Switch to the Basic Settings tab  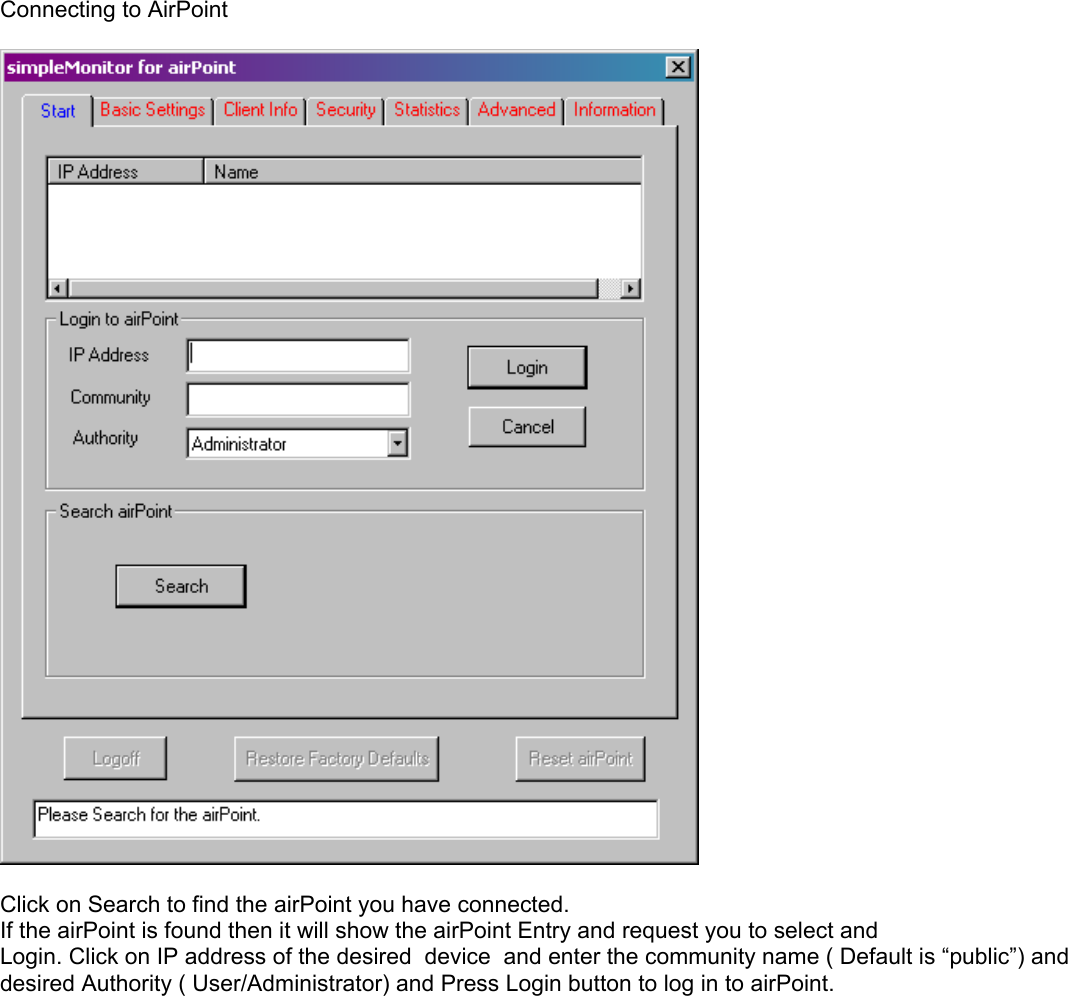point(152,110)
